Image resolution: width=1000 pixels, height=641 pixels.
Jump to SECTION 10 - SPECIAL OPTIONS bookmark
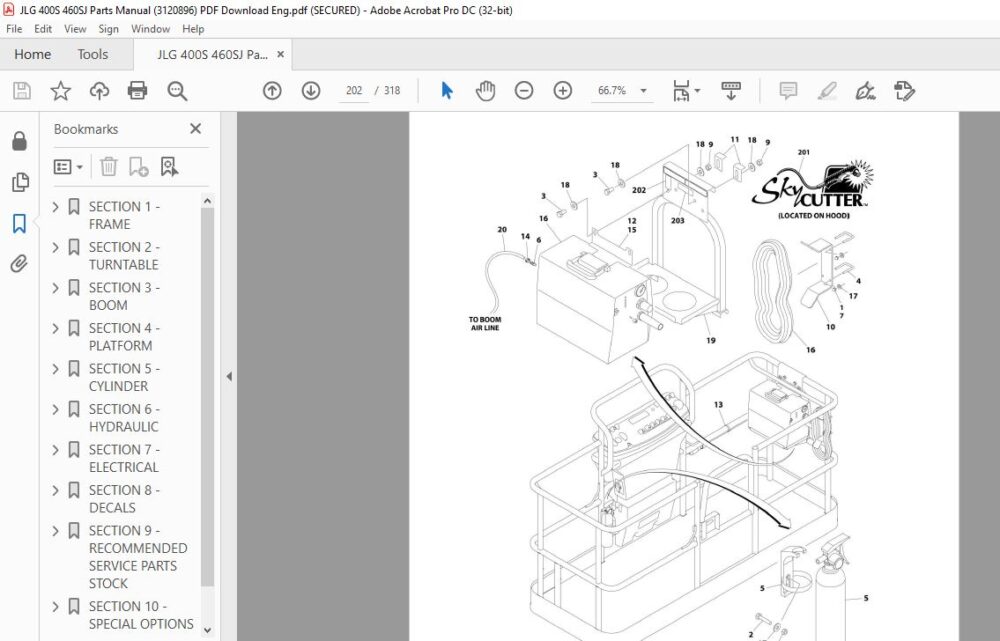141,614
